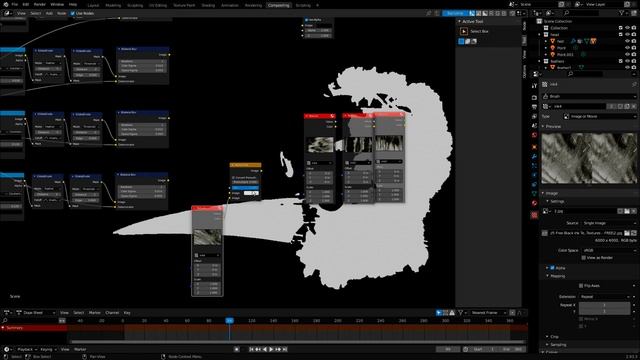Click the texture preview thumbnail
The width and height of the screenshot is (640, 360).
589,158
